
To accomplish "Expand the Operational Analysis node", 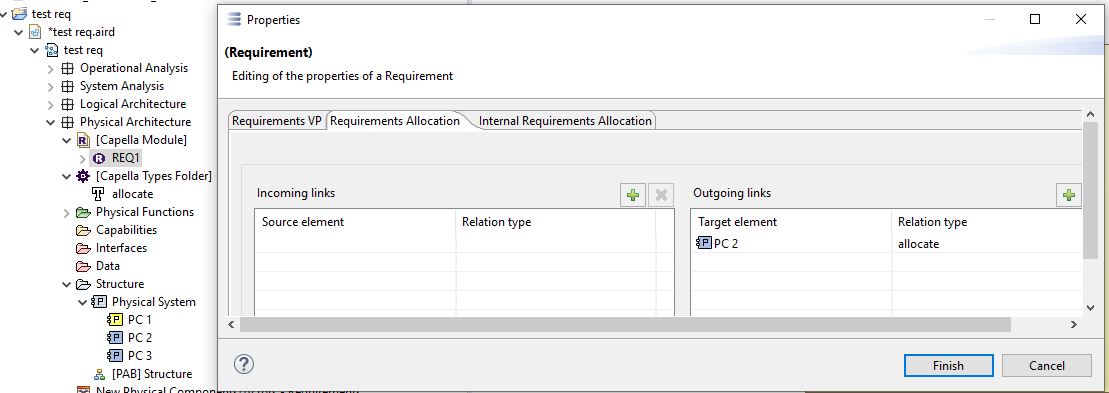I will tap(51, 69).
